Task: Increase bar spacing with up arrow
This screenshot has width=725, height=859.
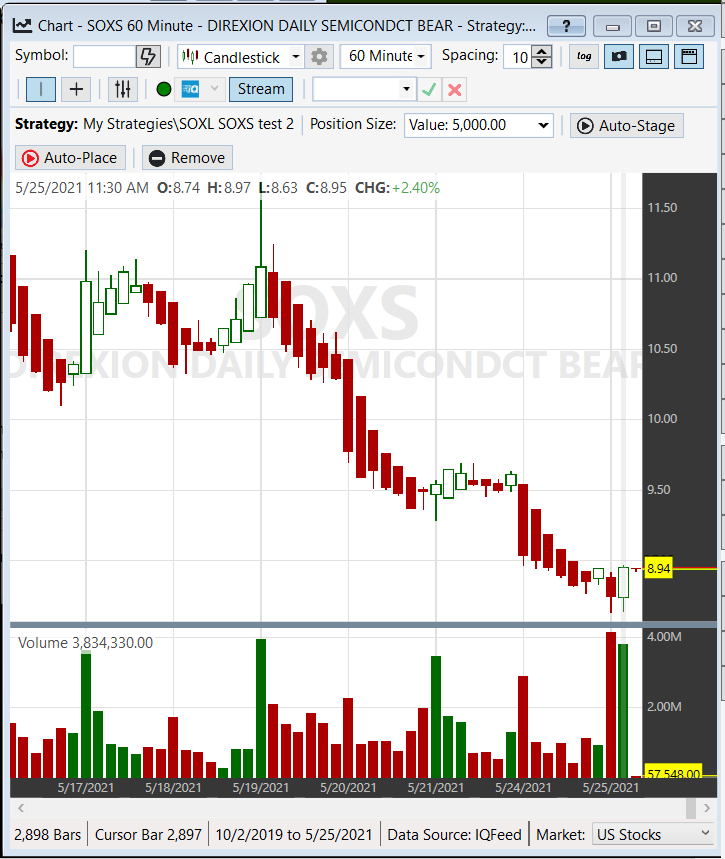Action: [x=542, y=51]
